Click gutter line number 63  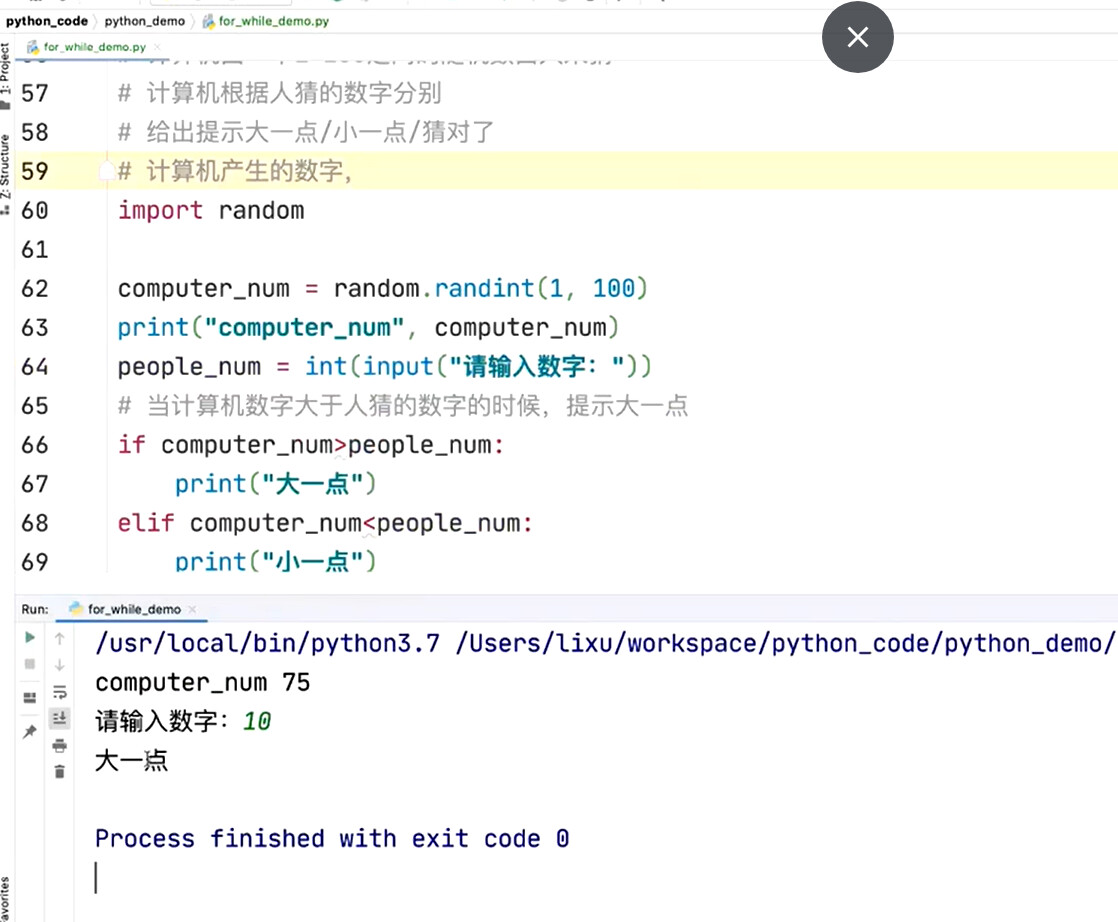pyautogui.click(x=34, y=328)
